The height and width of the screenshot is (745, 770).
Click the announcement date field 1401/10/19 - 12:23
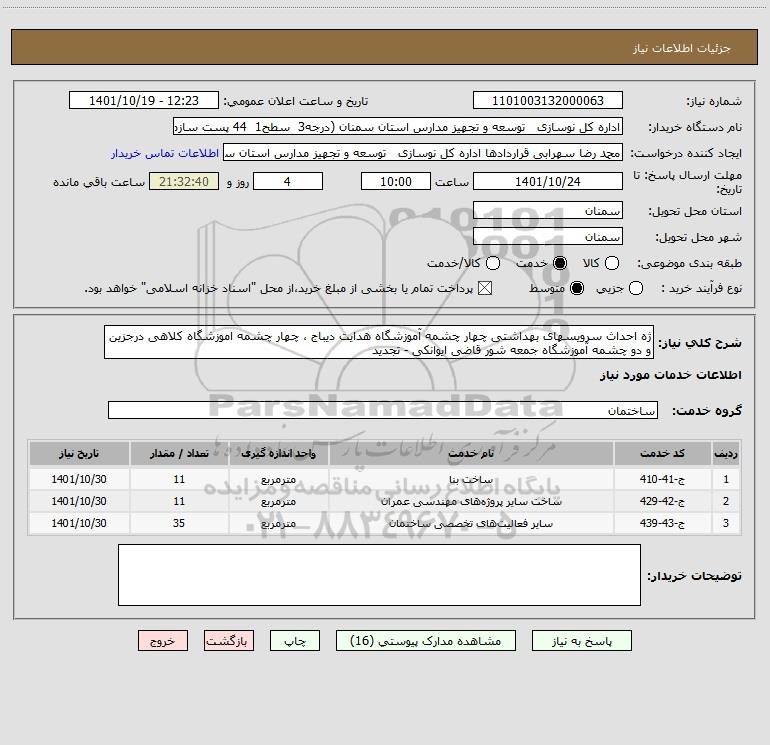tap(144, 101)
